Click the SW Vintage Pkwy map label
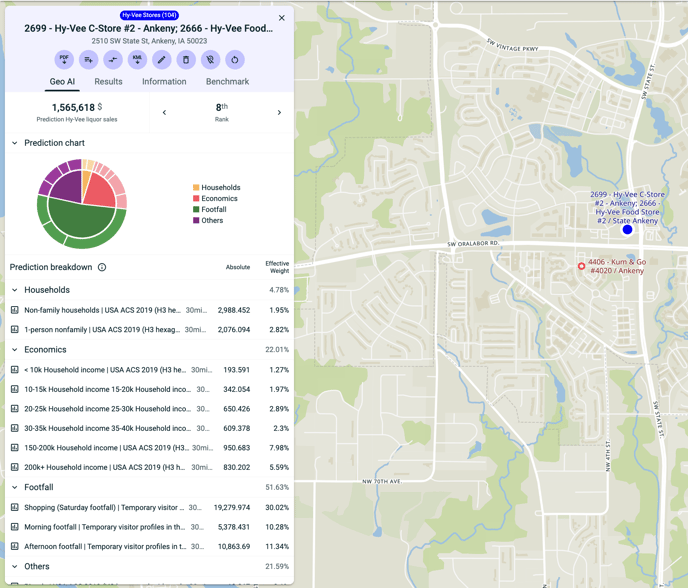 tap(512, 45)
